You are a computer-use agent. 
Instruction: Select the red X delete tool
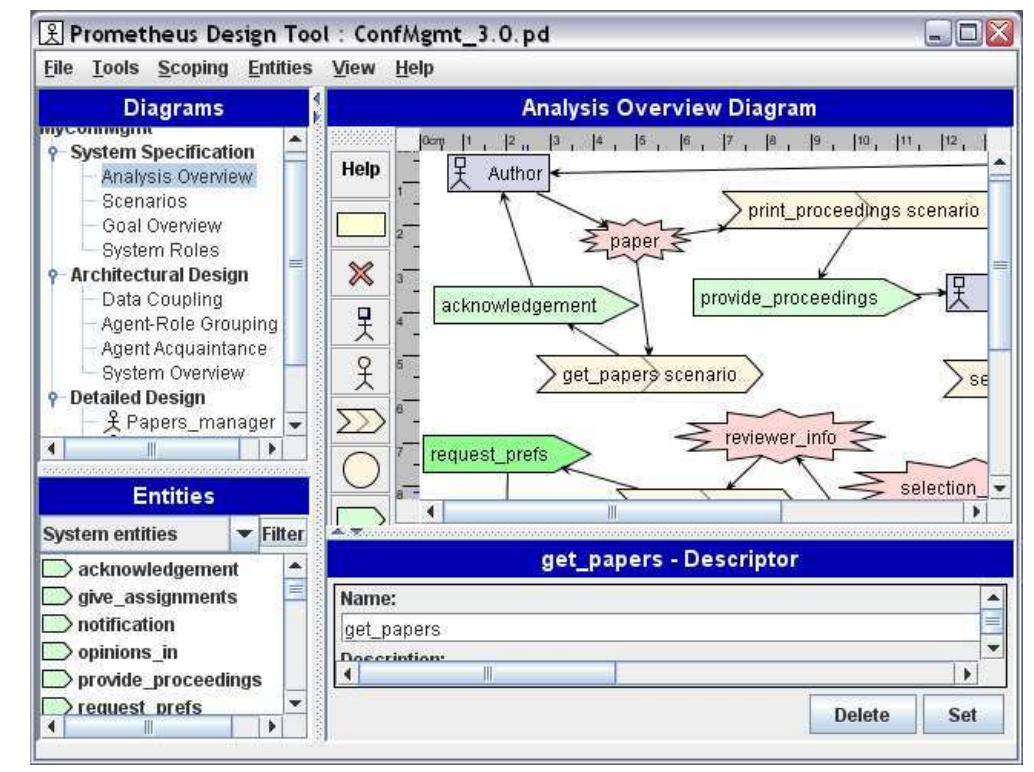[361, 273]
